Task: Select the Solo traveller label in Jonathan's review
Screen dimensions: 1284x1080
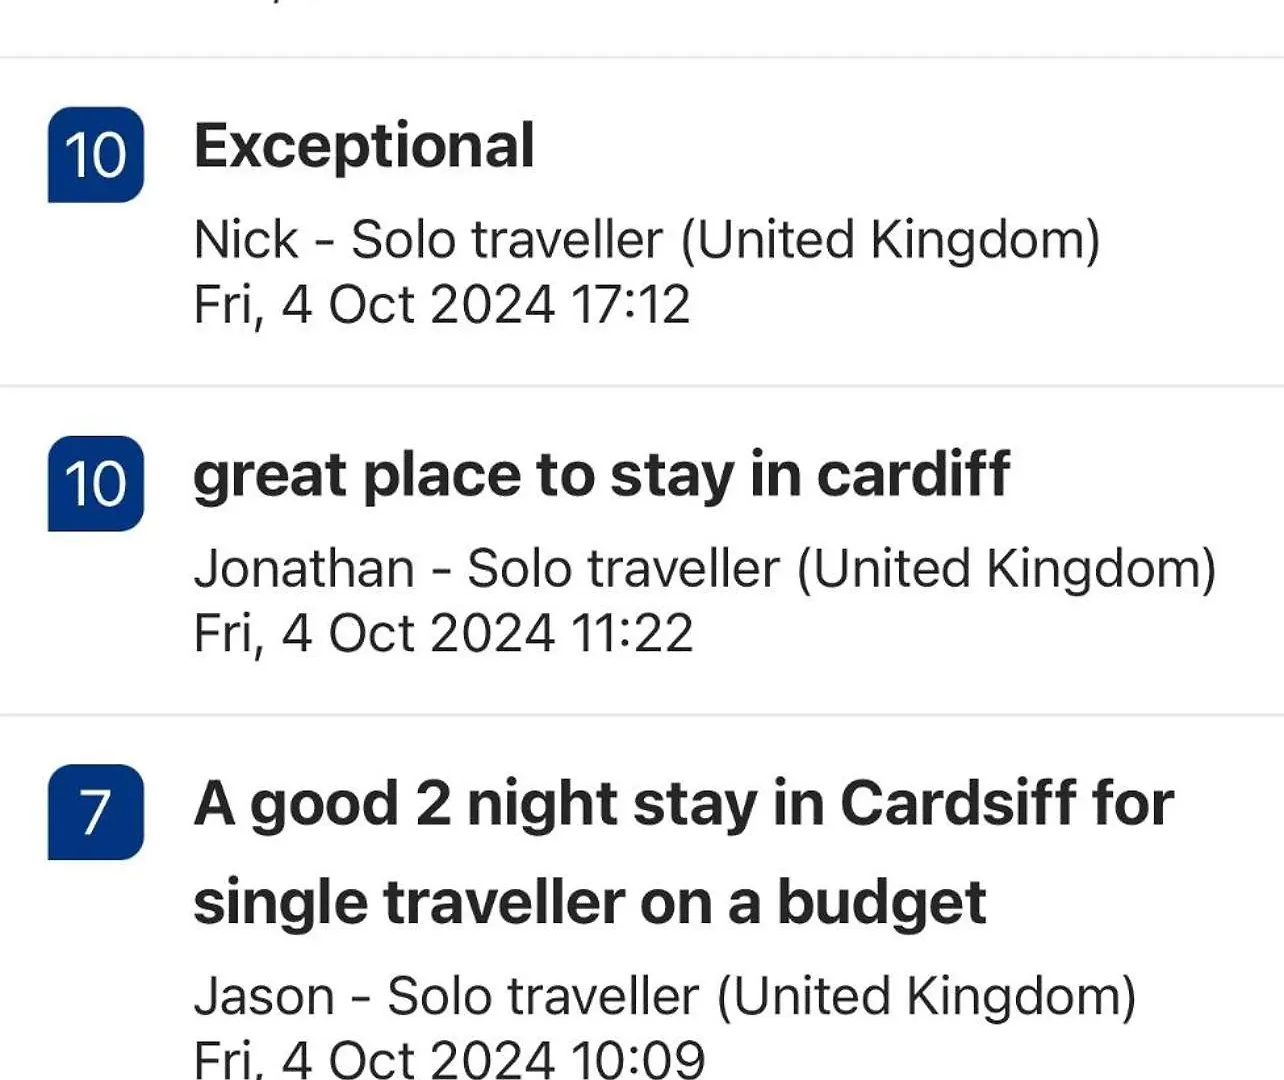Action: coord(623,569)
